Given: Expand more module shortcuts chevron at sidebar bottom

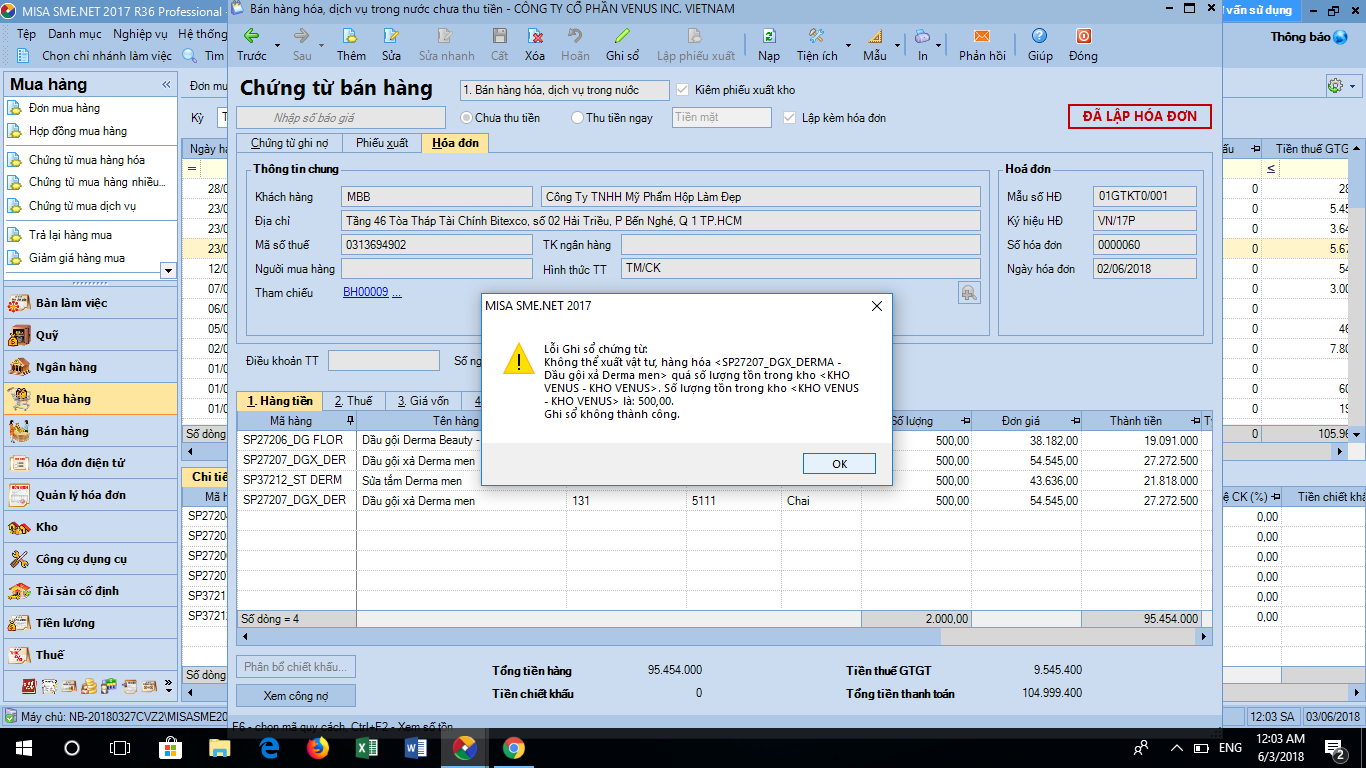Looking at the screenshot, I should 168,687.
